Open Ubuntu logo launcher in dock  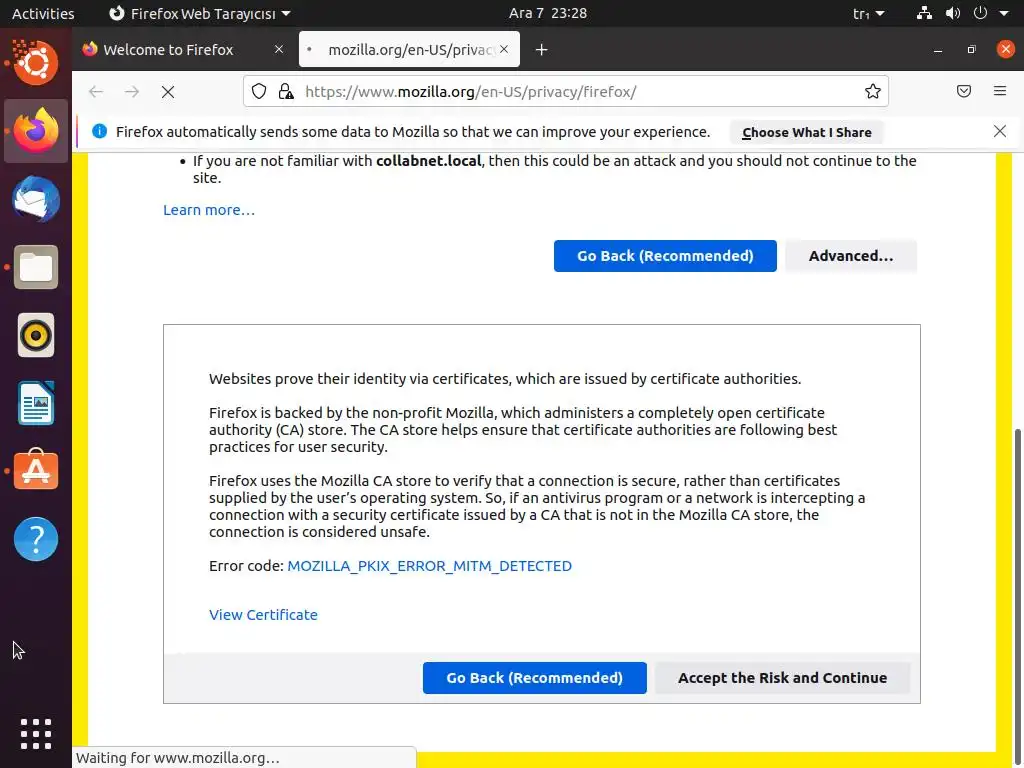click(x=35, y=62)
